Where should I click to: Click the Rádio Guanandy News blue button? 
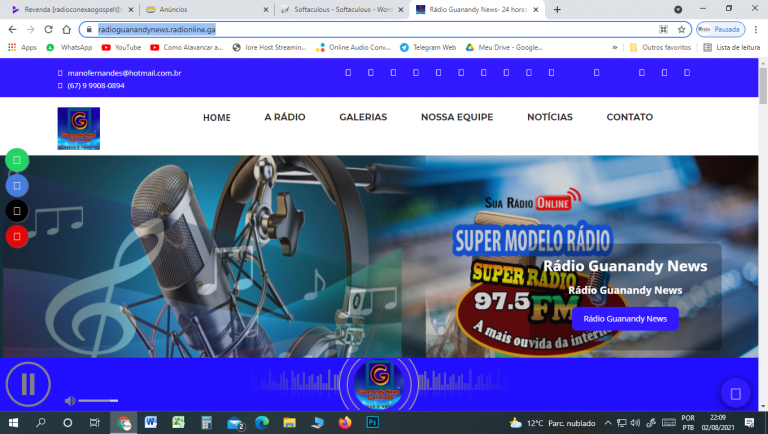click(625, 319)
